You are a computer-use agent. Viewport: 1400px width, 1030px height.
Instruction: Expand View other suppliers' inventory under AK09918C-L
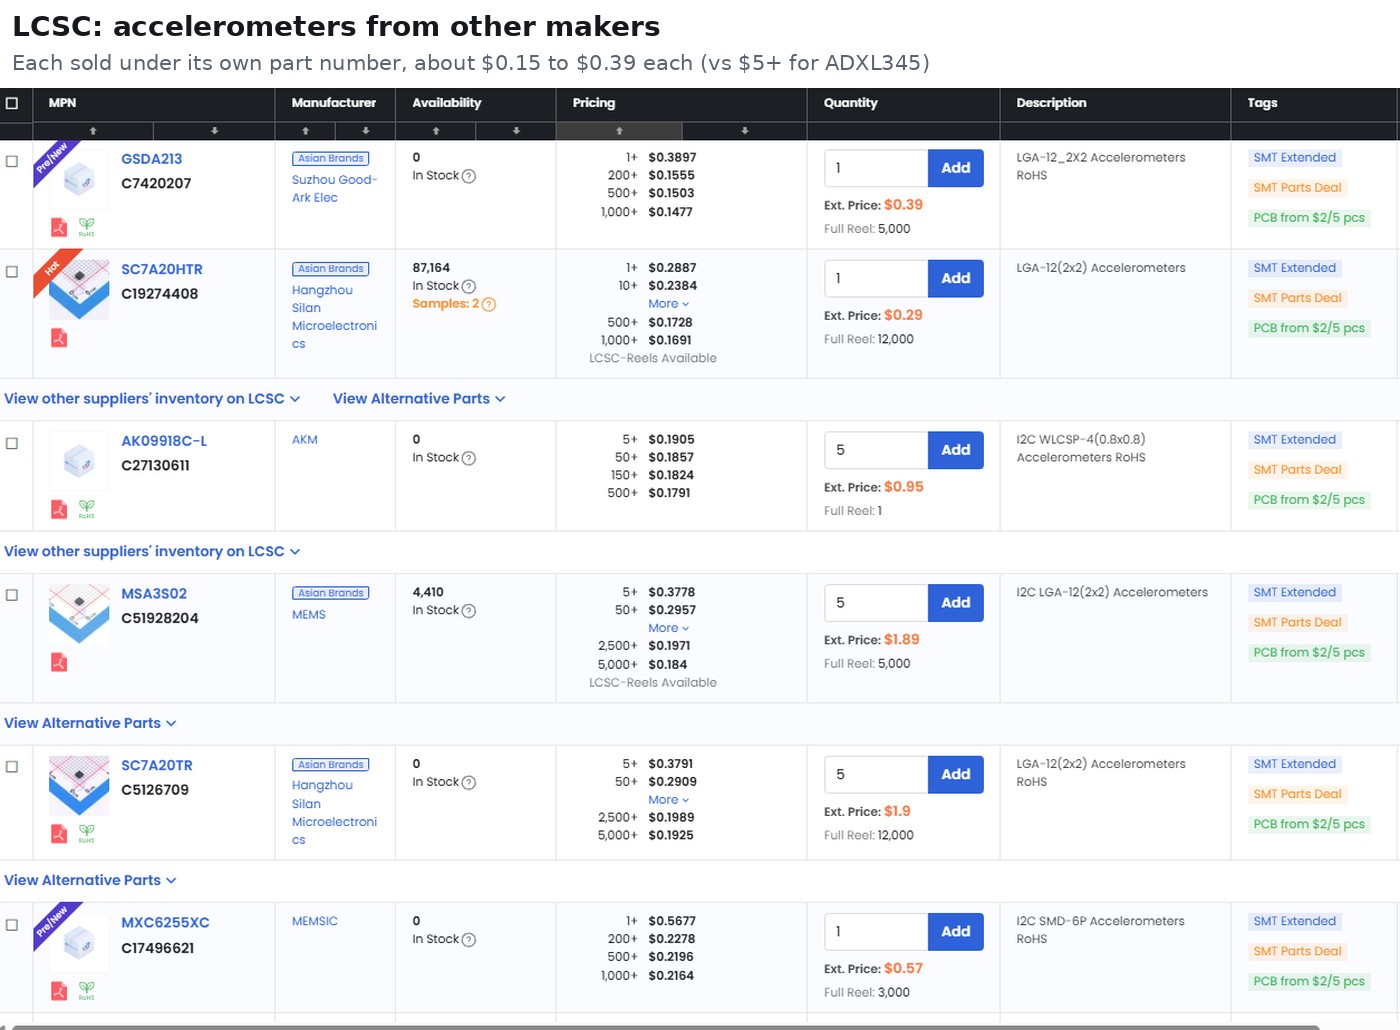pos(152,551)
